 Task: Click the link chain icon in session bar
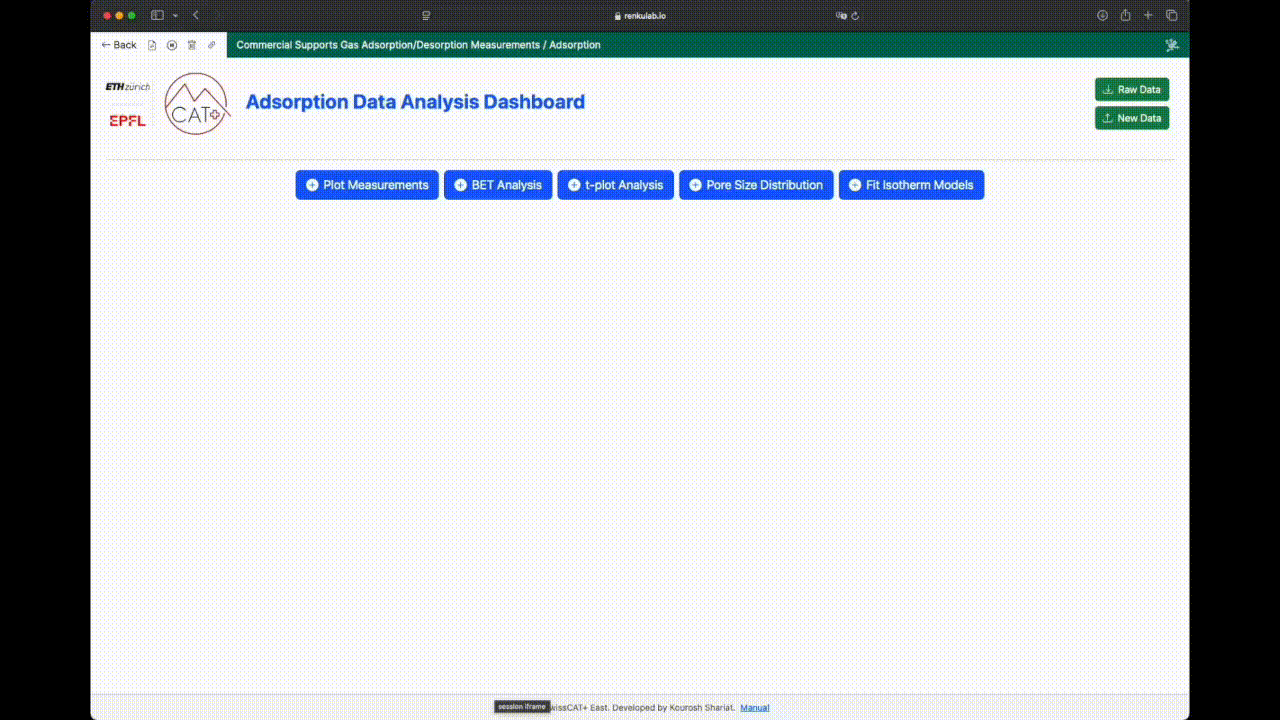pos(212,45)
